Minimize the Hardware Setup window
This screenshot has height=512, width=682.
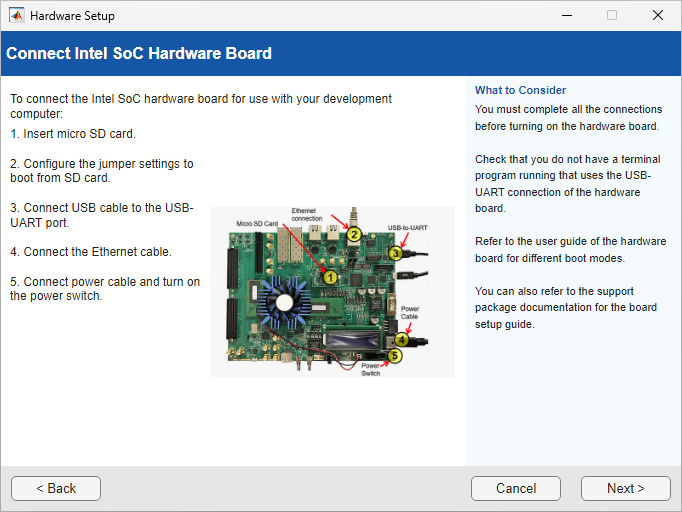566,16
